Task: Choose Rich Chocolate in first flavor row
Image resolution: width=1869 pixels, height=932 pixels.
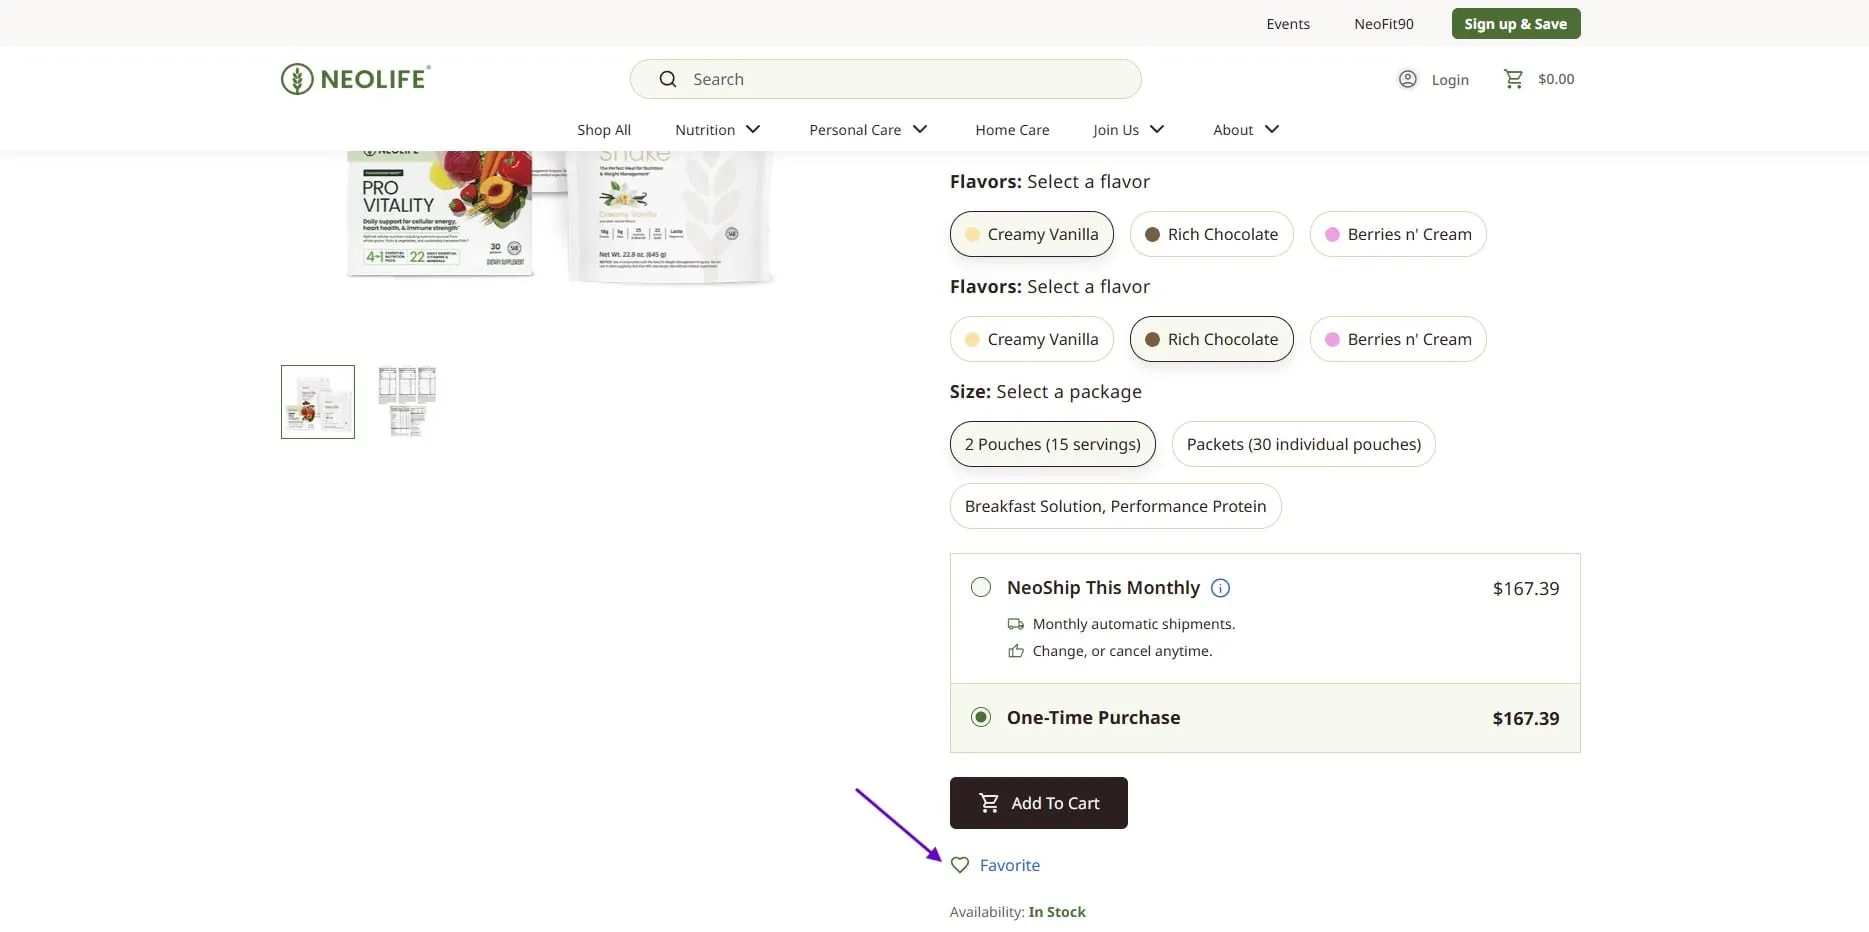Action: point(1211,234)
